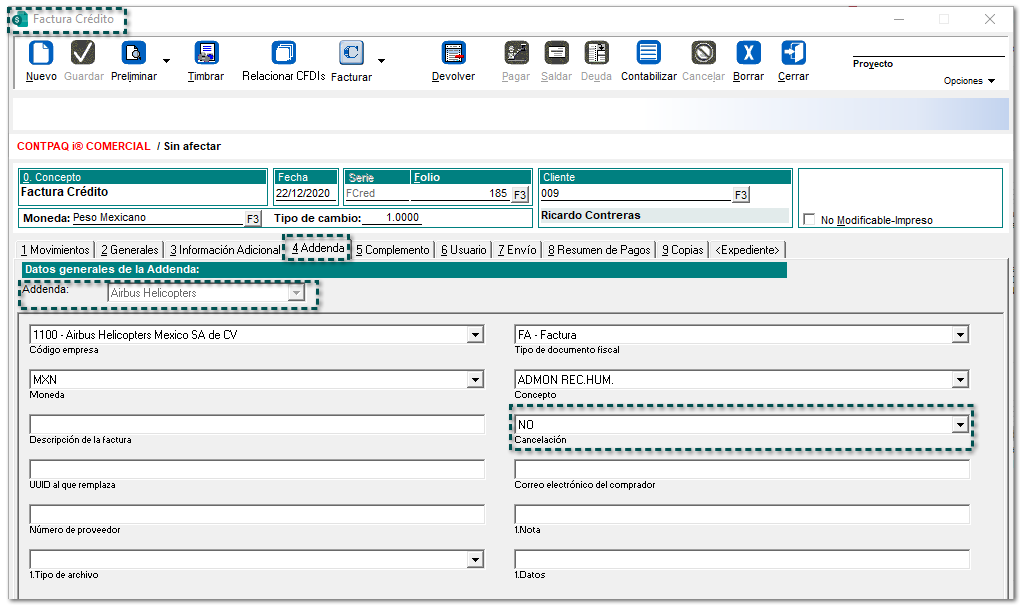1023x608 pixels.
Task: Open Preliminar print preview icon
Action: point(133,54)
